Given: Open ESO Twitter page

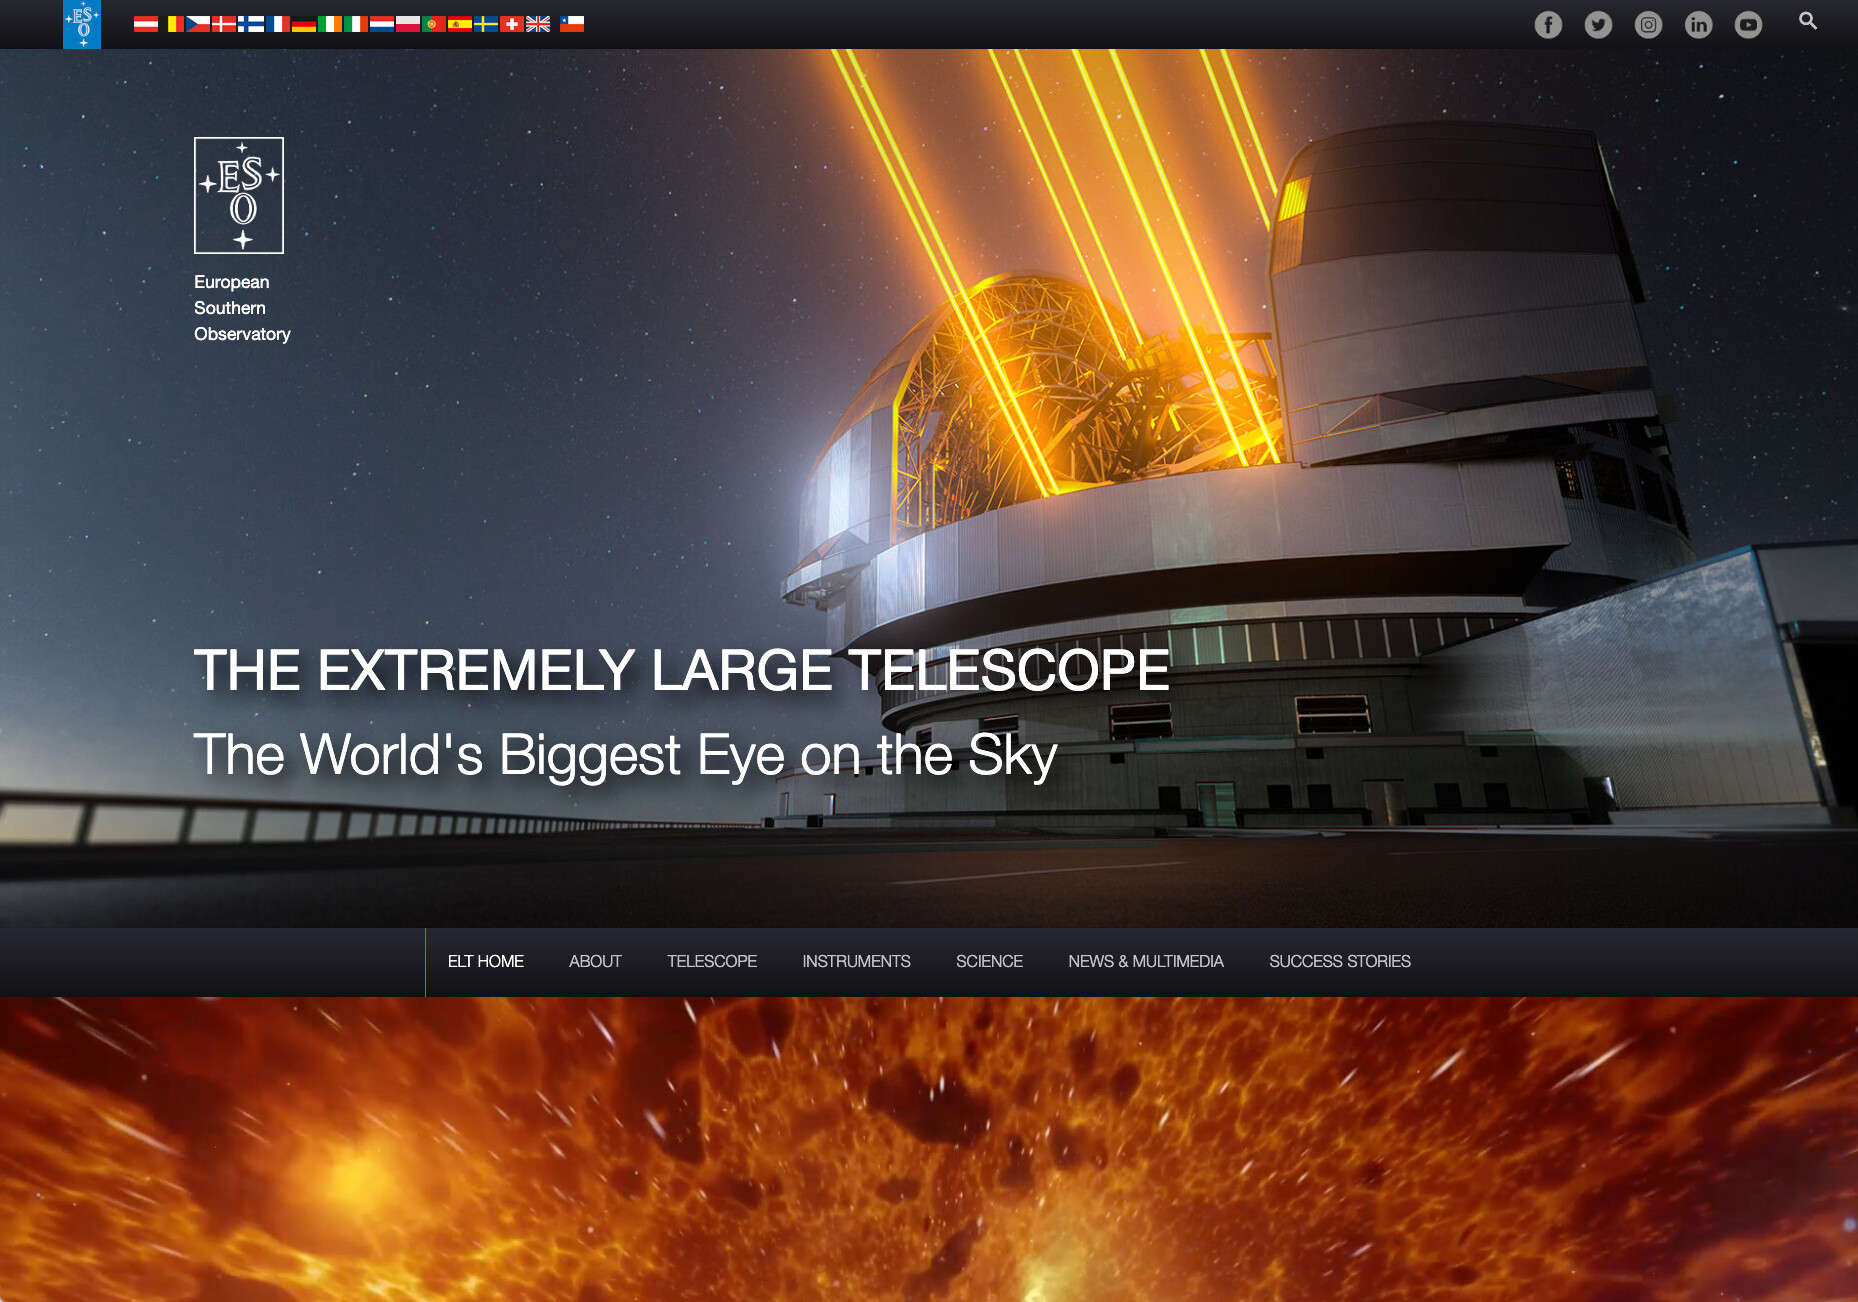Looking at the screenshot, I should (x=1598, y=25).
